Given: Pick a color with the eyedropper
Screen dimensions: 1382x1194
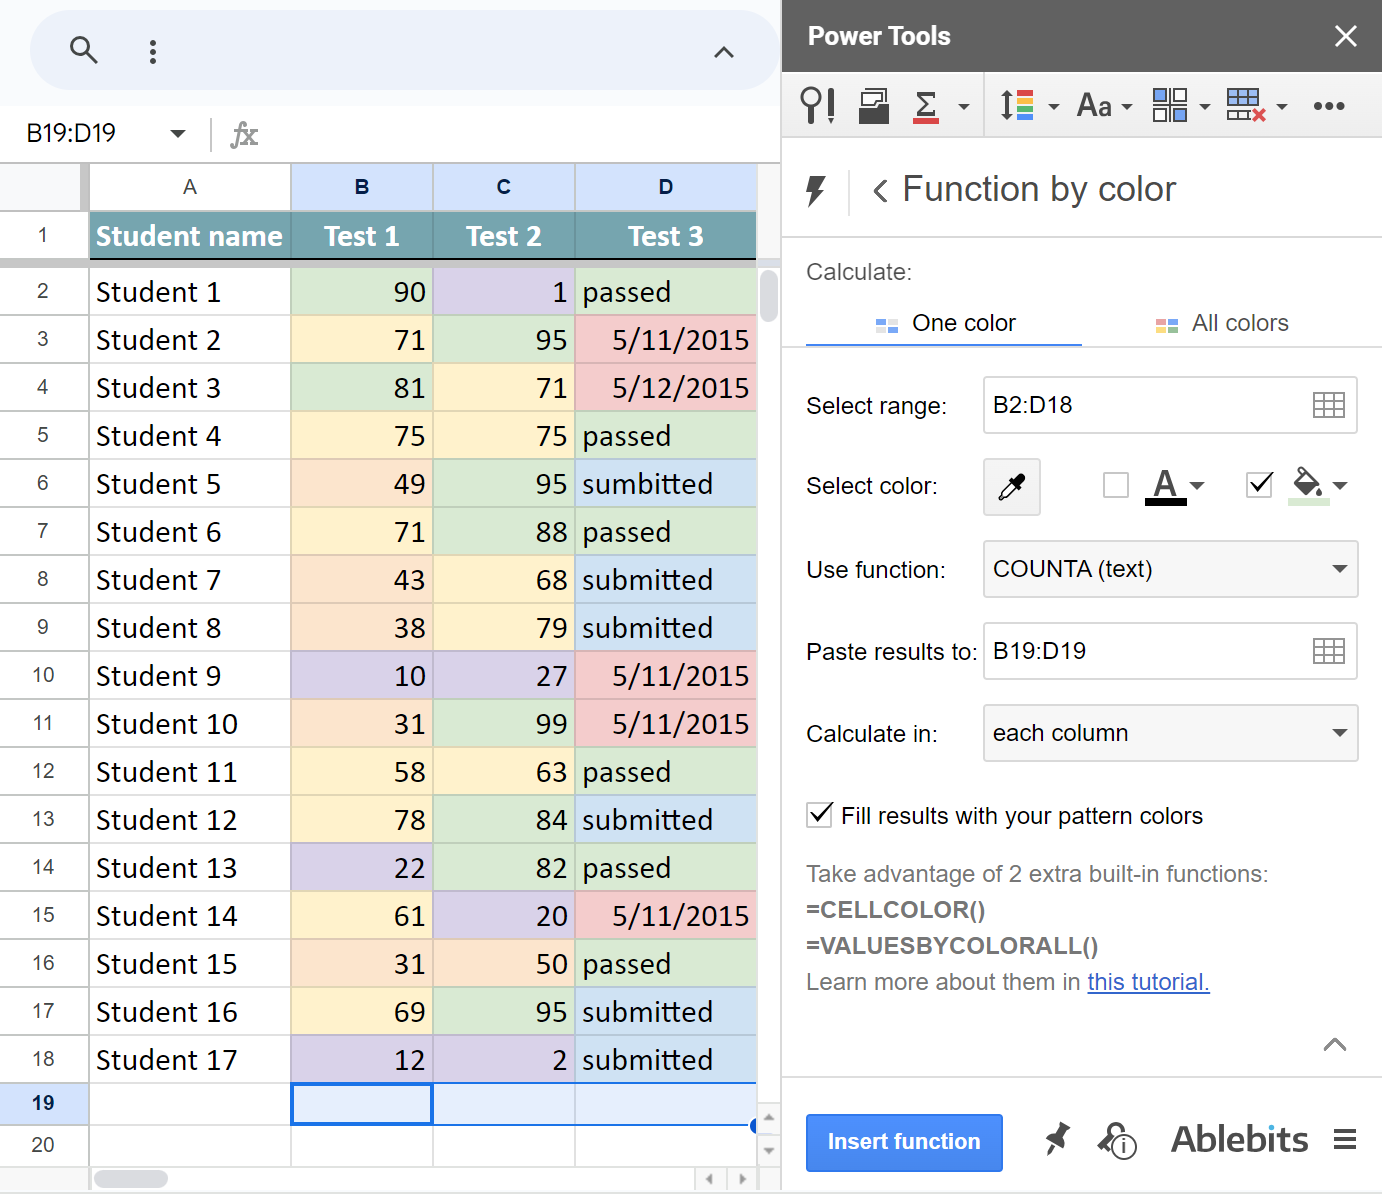Looking at the screenshot, I should pyautogui.click(x=1011, y=487).
